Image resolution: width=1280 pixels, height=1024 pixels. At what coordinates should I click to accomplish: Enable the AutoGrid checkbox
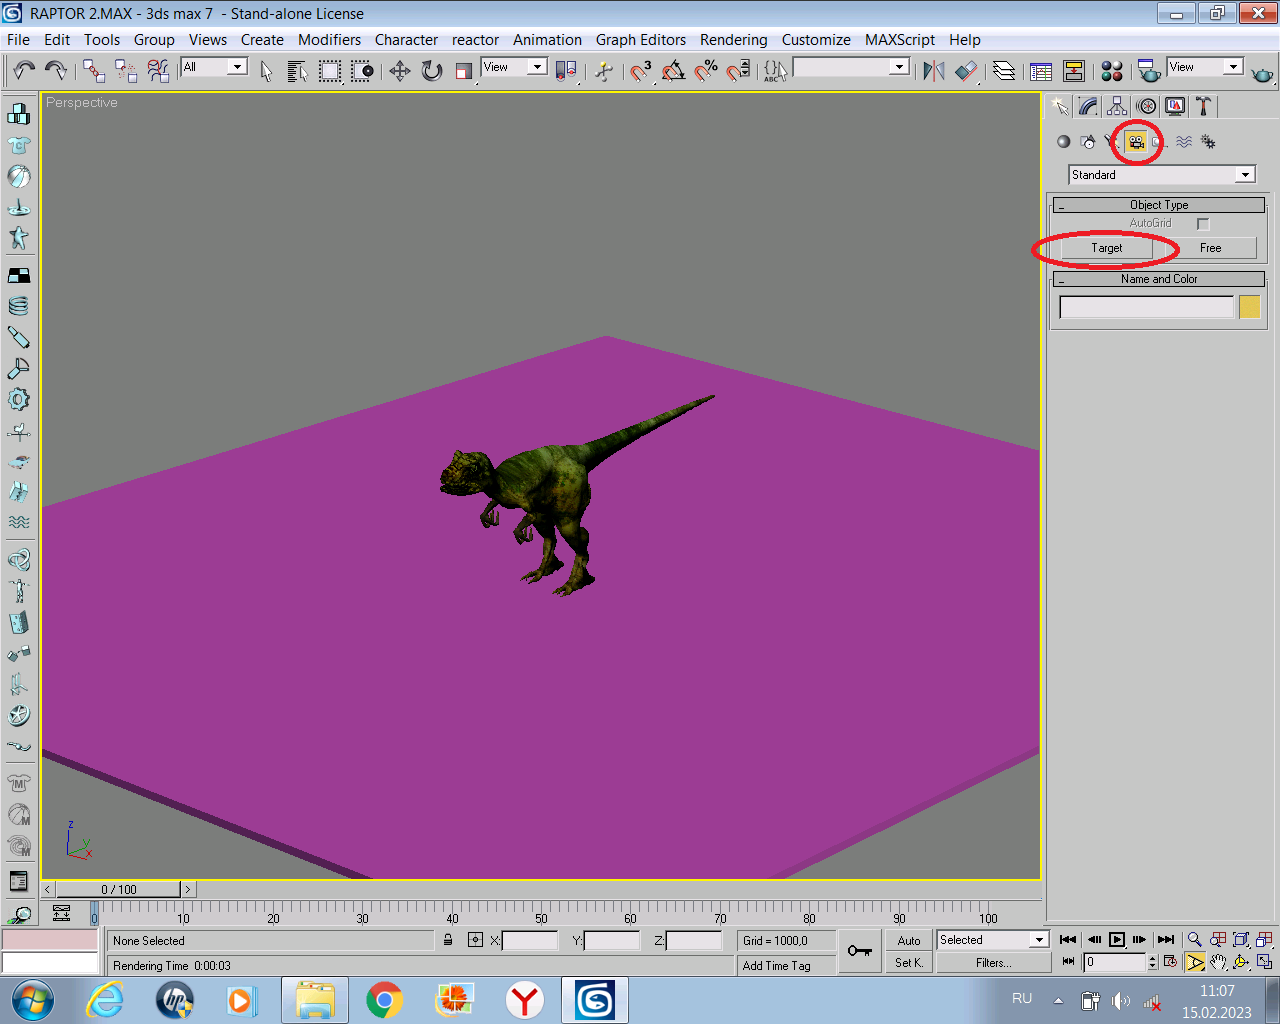(x=1203, y=224)
